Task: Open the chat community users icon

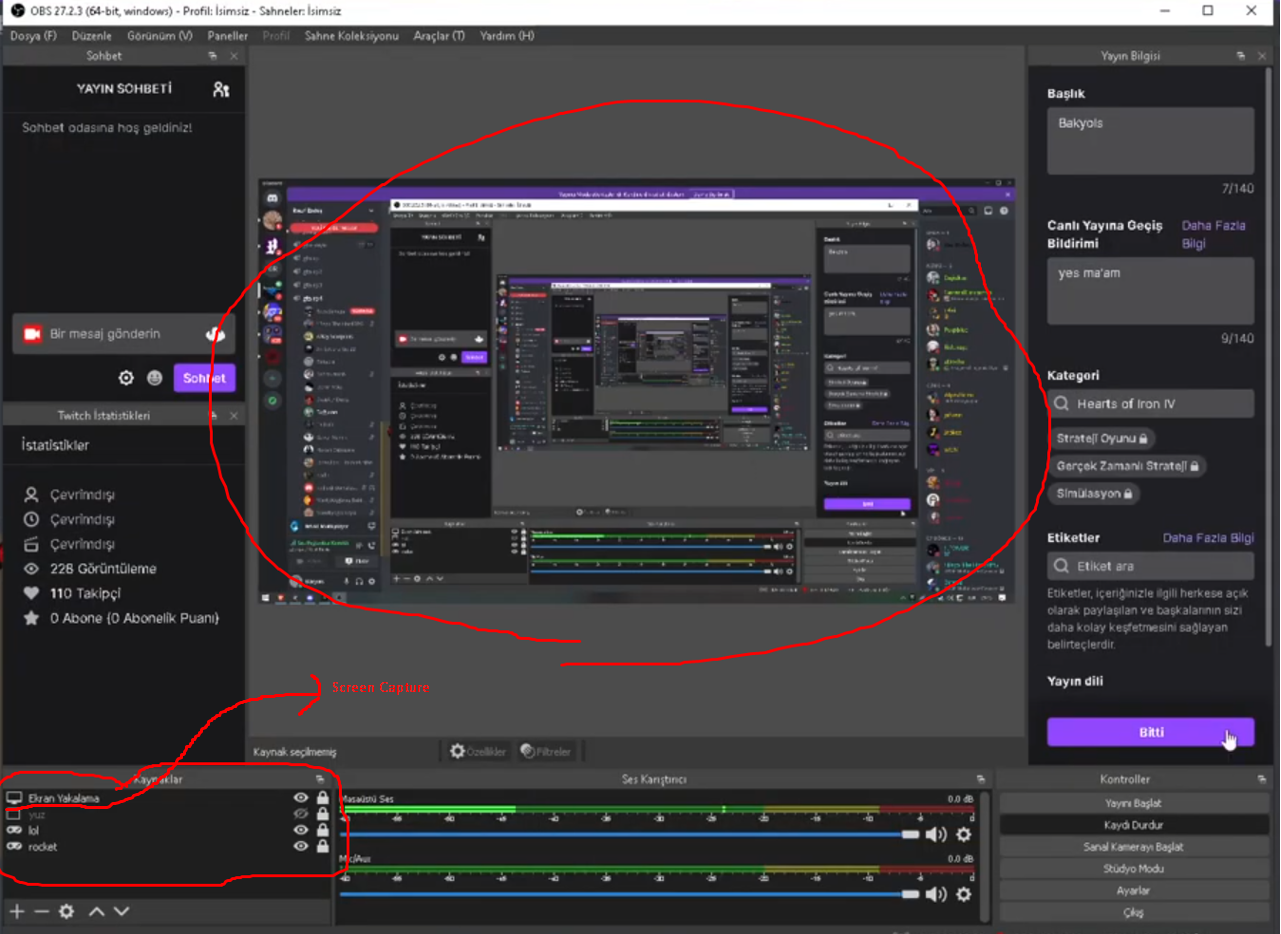Action: 221,89
